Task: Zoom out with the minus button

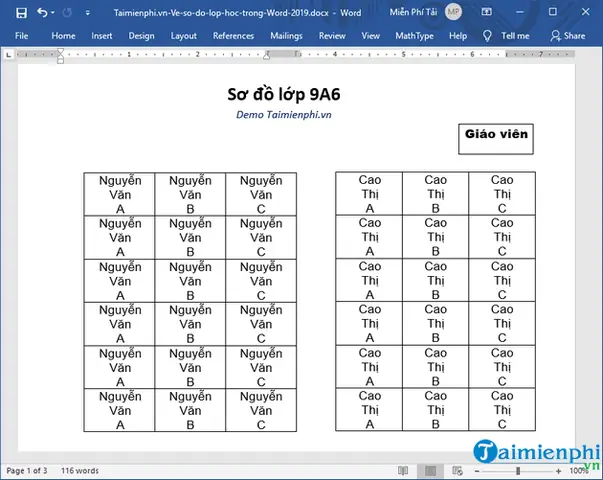Action: [x=477, y=471]
